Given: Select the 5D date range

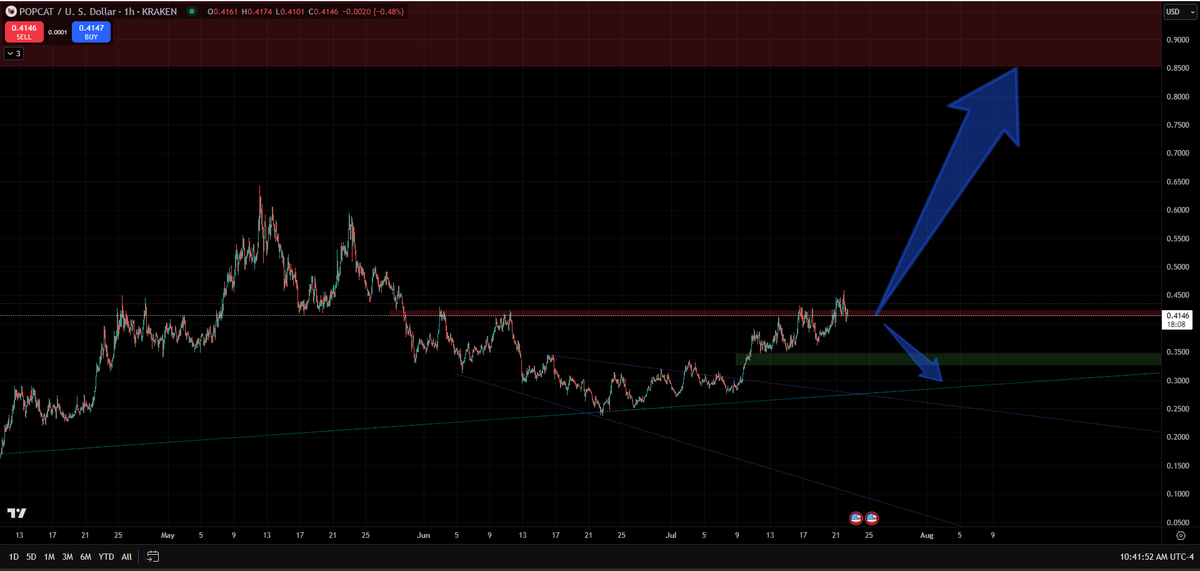Looking at the screenshot, I should click(31, 555).
